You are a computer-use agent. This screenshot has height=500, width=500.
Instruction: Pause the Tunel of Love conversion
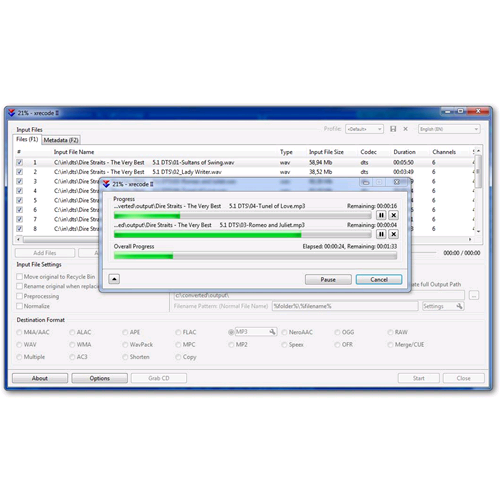point(381,215)
